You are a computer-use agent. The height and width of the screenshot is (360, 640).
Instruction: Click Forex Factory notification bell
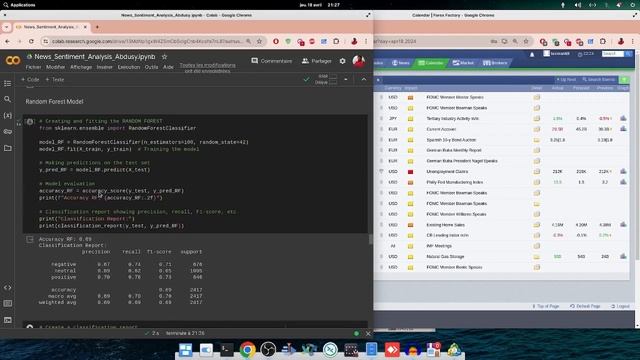click(x=532, y=54)
